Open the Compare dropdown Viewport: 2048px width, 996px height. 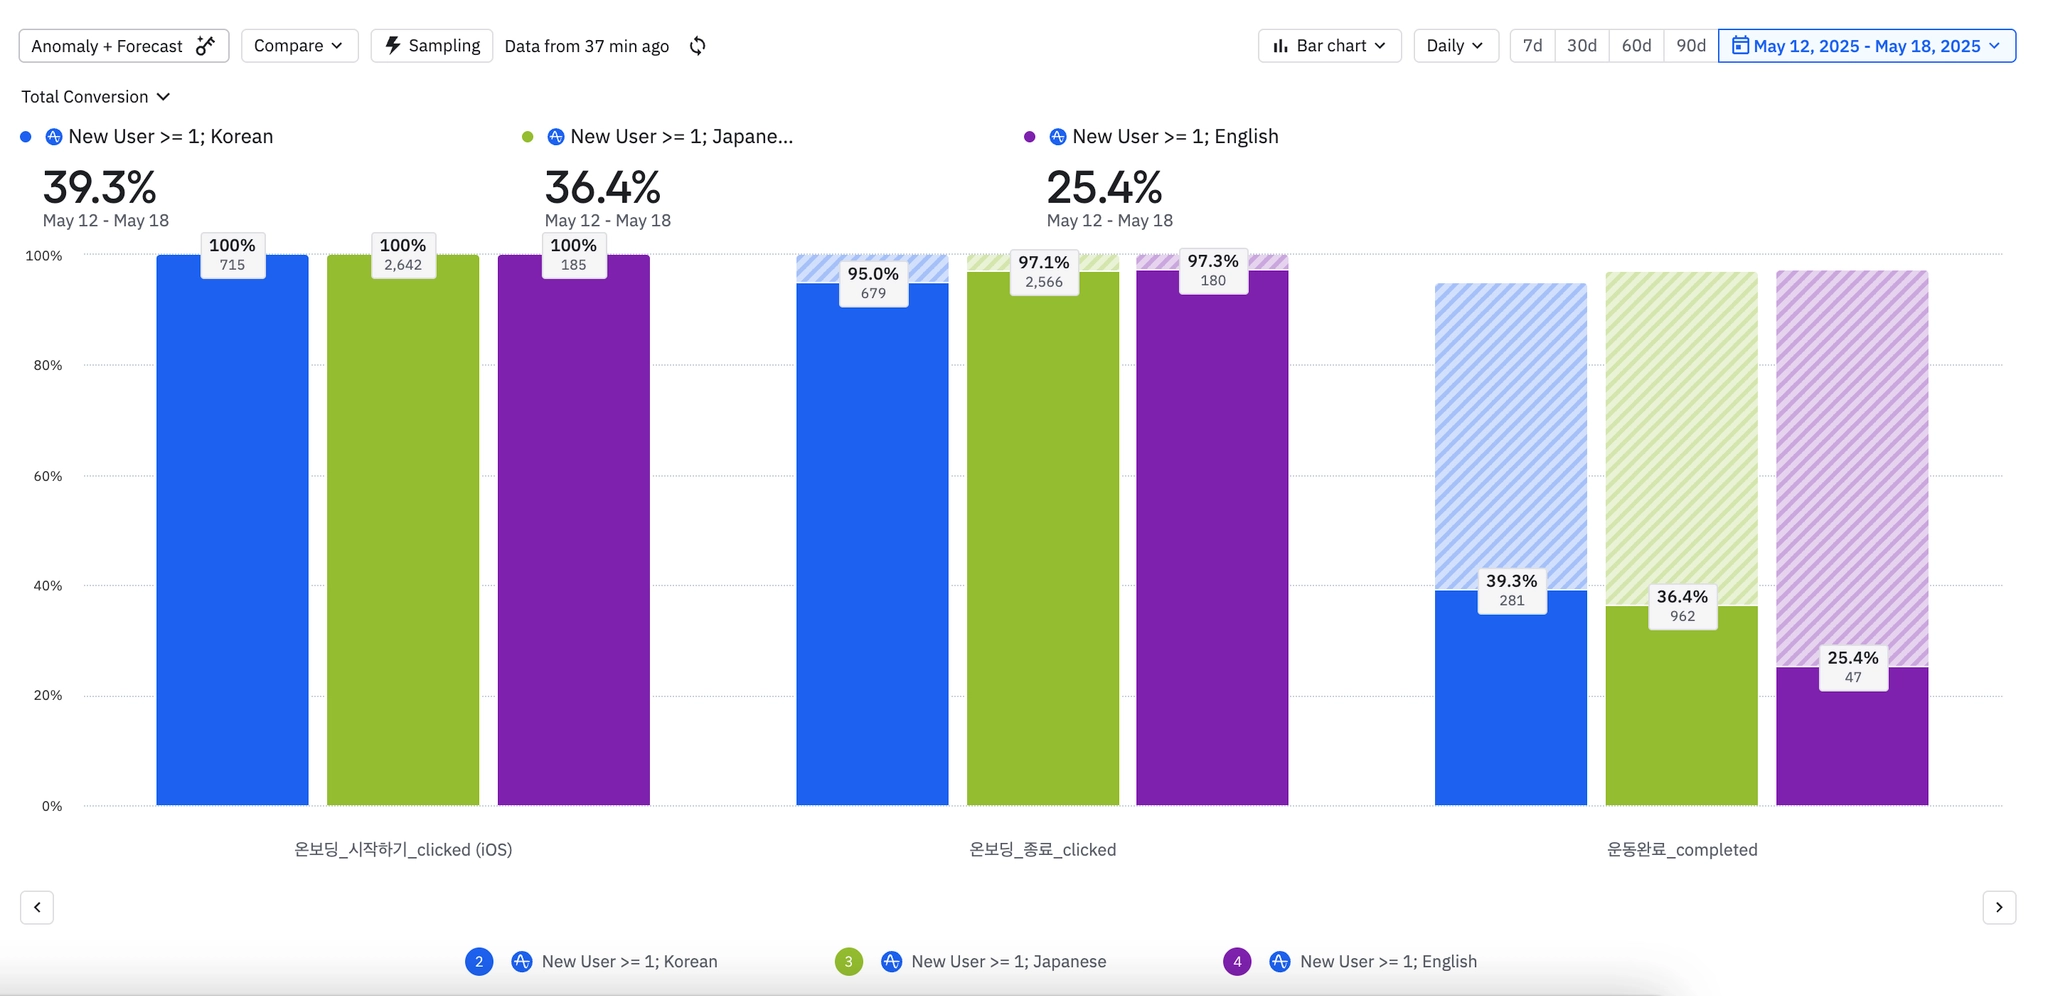299,46
